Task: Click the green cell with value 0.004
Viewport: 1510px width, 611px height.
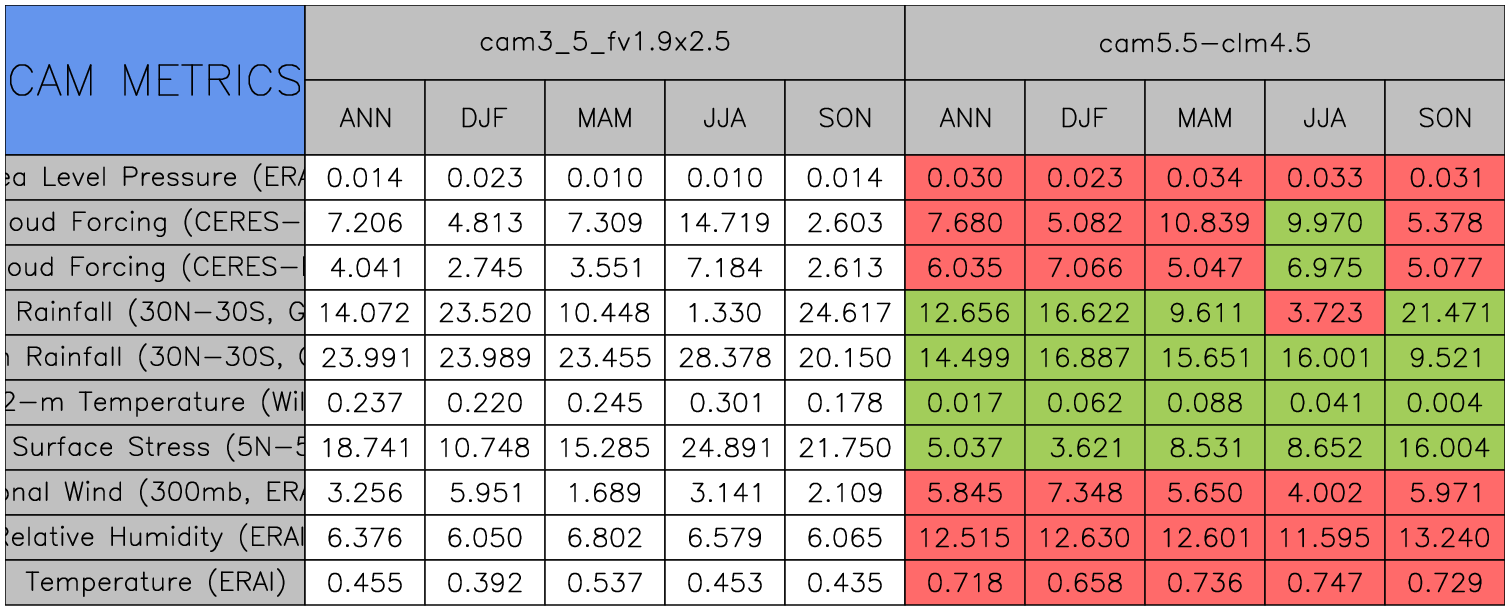Action: tap(1445, 402)
